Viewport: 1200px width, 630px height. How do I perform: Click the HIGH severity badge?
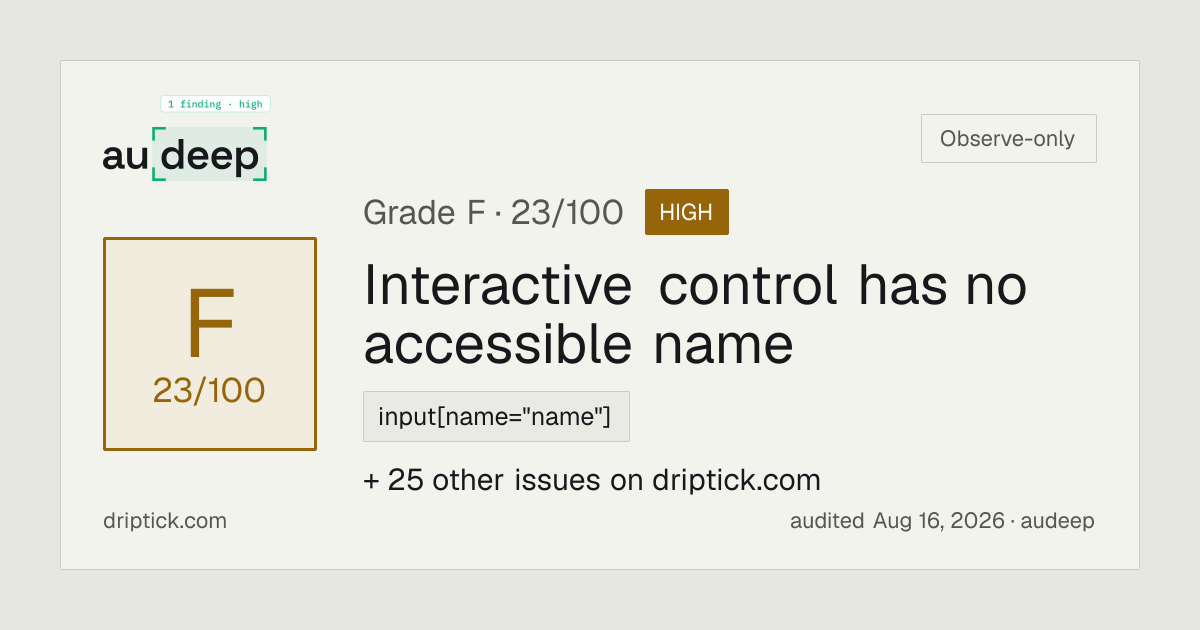pos(687,212)
